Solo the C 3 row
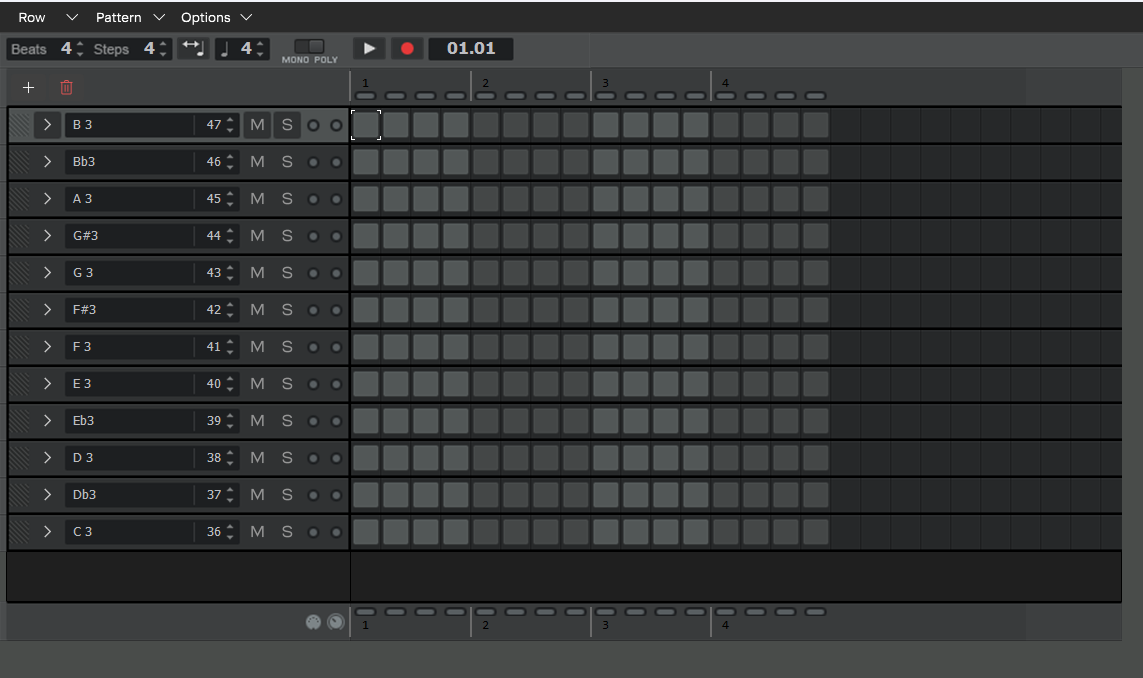 [x=287, y=531]
